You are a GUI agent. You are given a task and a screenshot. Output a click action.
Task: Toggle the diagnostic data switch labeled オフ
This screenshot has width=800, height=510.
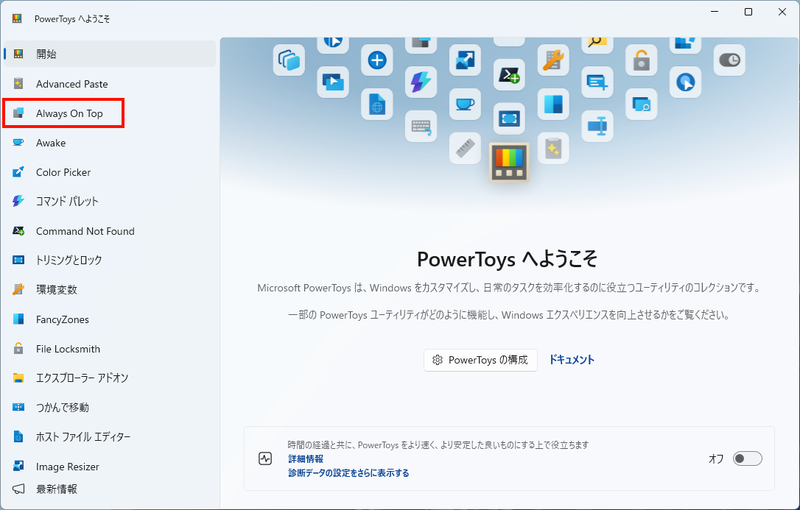747,458
